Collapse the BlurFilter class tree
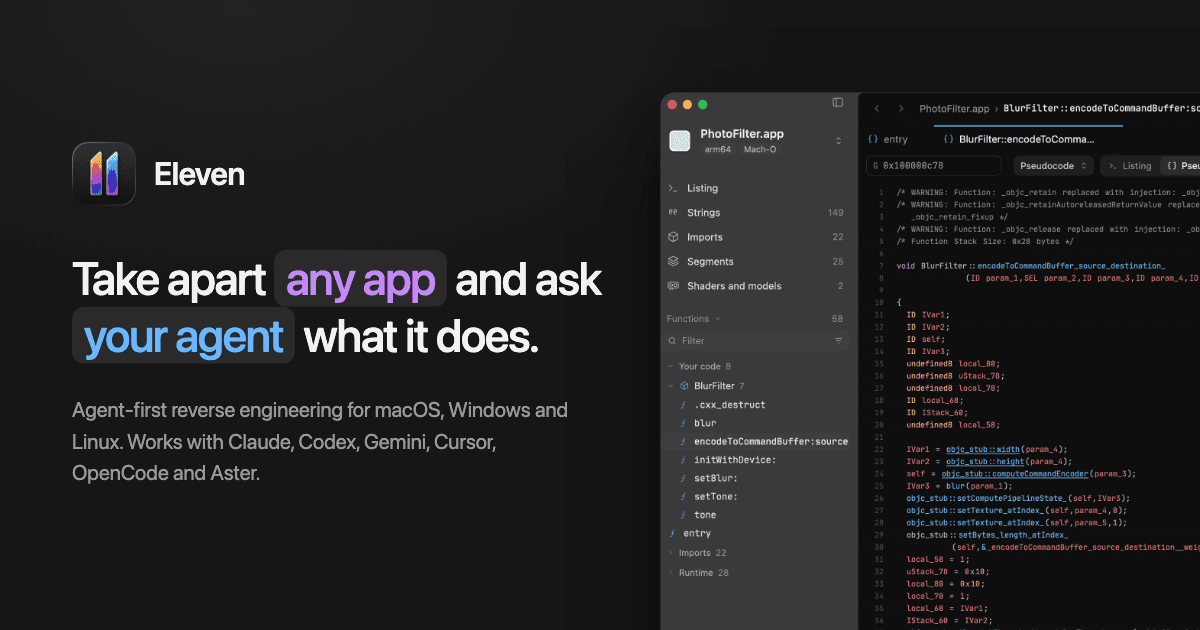 click(x=671, y=386)
